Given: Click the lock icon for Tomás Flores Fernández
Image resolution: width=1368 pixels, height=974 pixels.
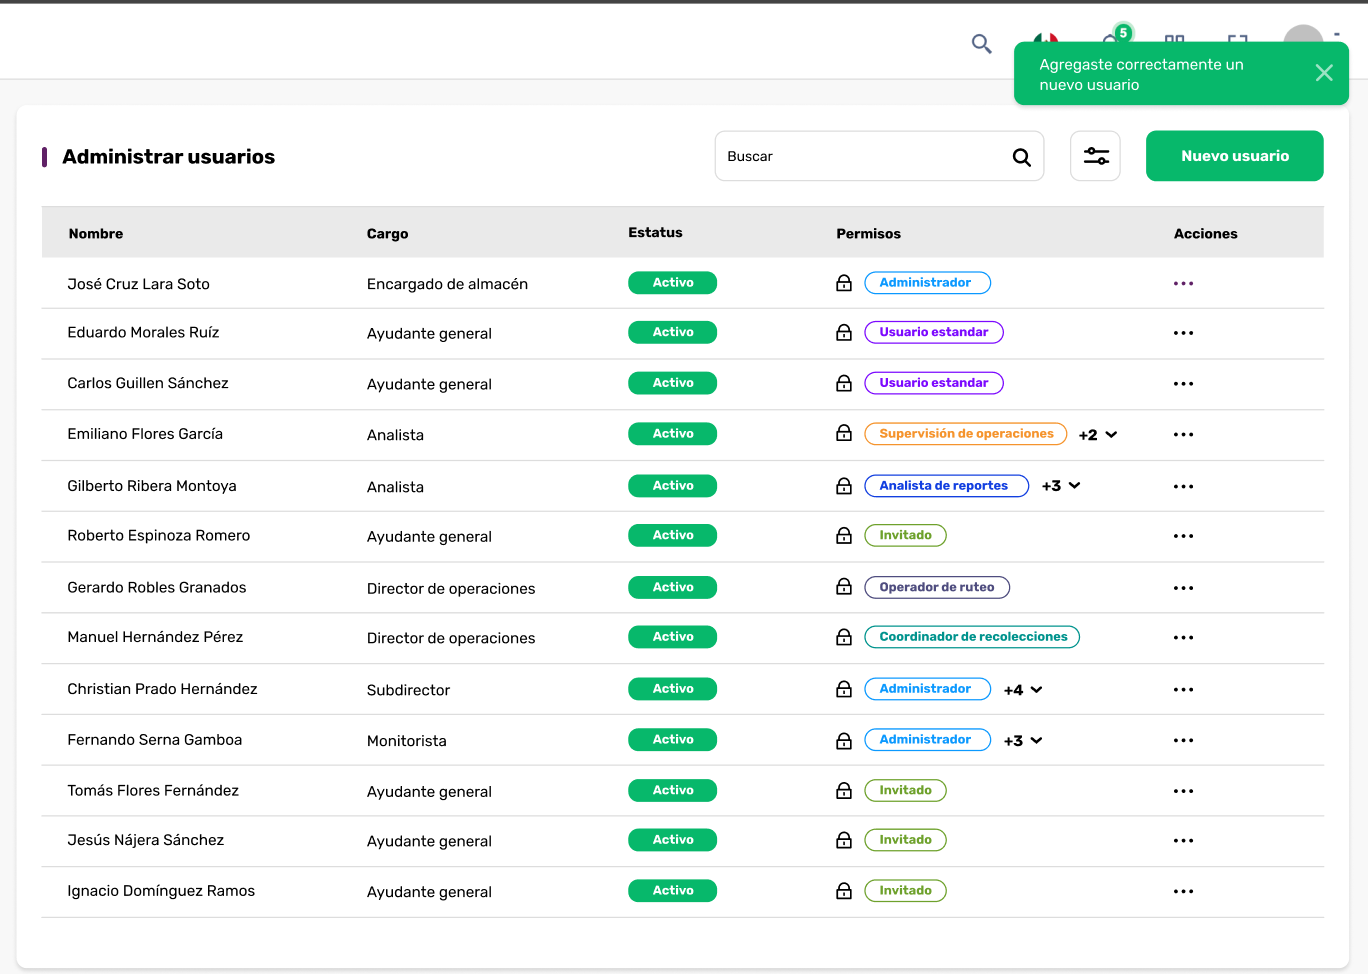Looking at the screenshot, I should click(x=844, y=790).
